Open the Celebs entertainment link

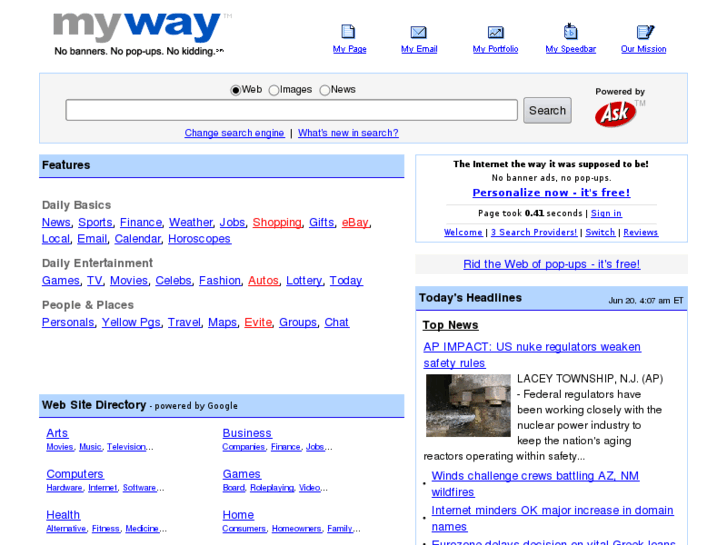(173, 281)
